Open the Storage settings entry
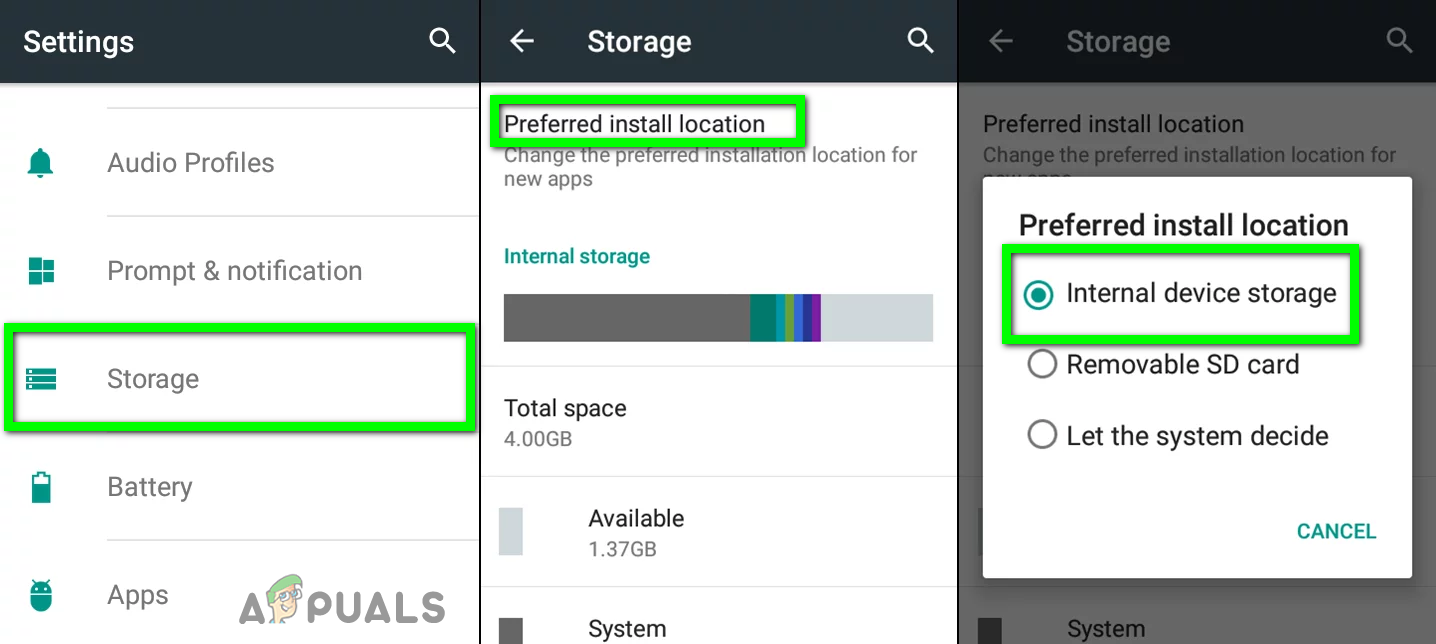The width and height of the screenshot is (1436, 644). tap(153, 379)
